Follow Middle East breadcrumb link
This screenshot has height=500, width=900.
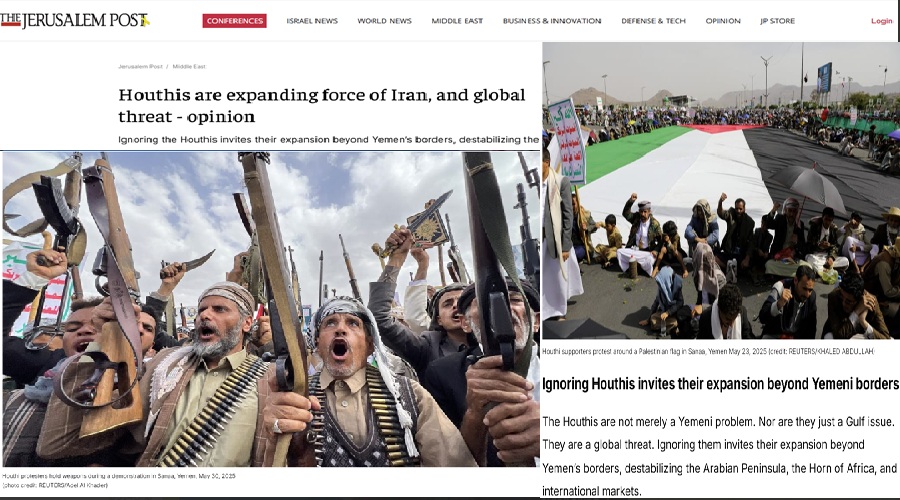click(x=189, y=67)
